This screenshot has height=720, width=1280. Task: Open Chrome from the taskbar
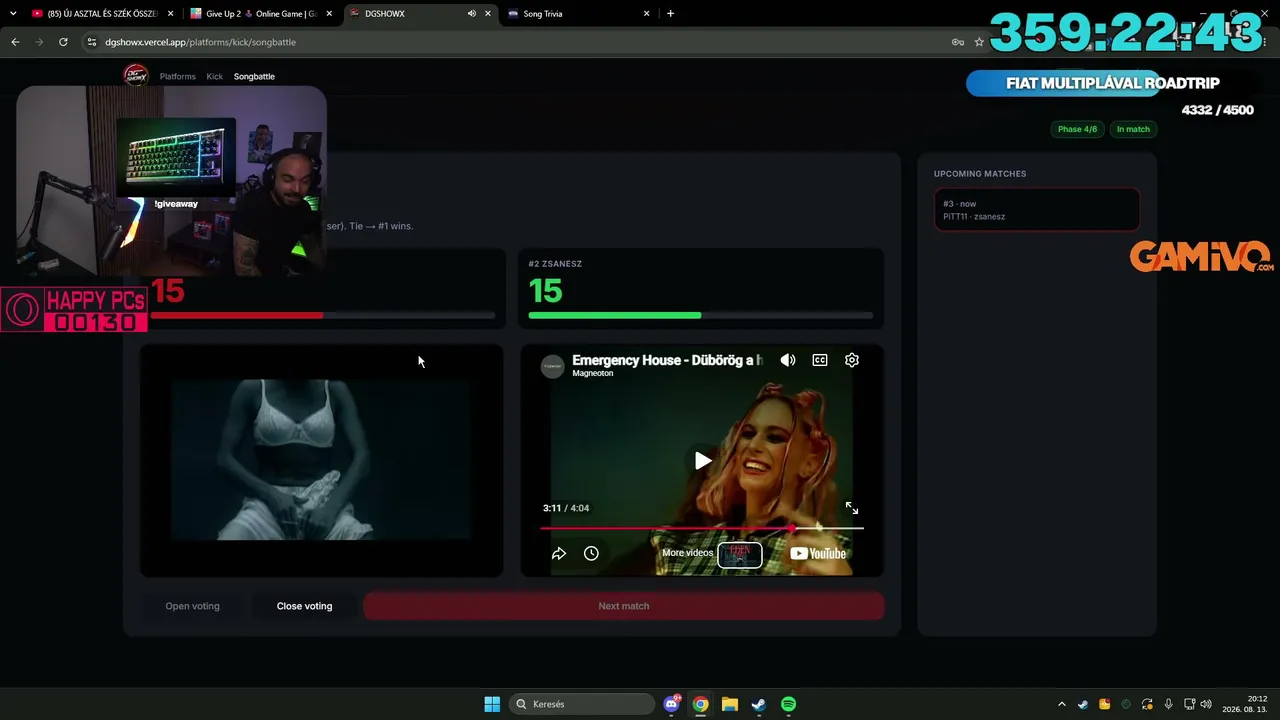701,704
